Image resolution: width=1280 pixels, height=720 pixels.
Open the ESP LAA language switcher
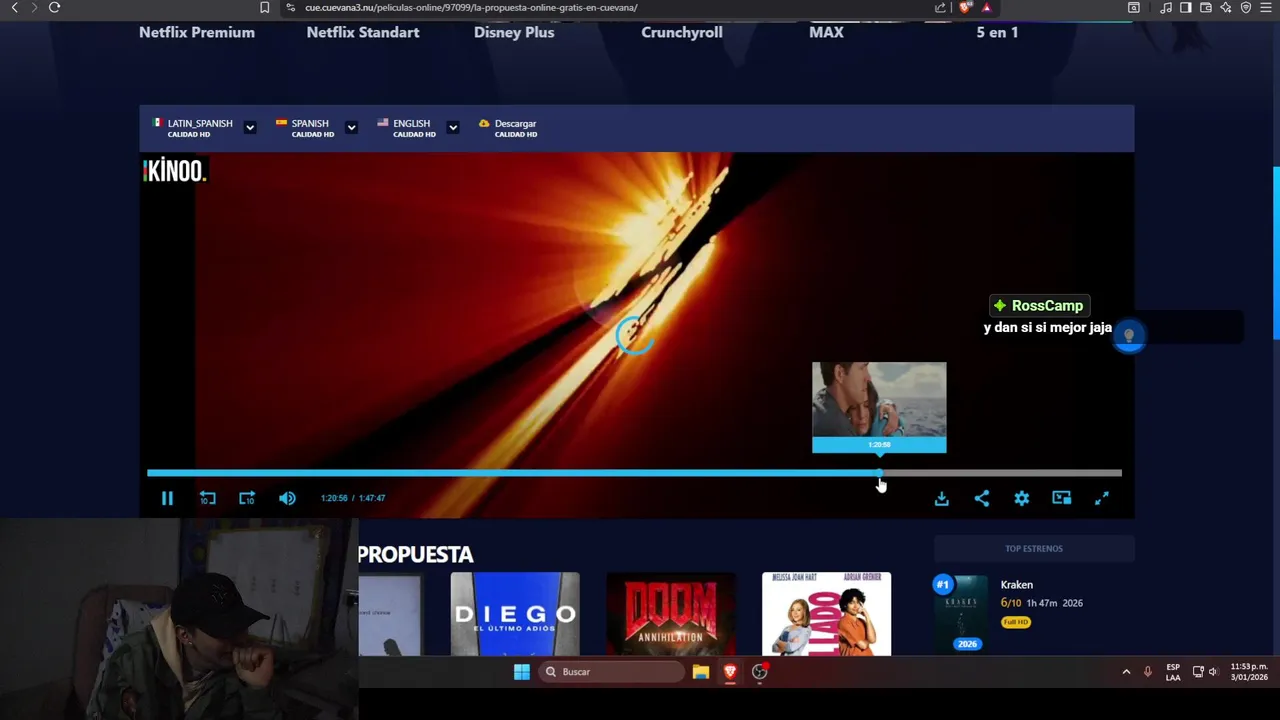1173,672
